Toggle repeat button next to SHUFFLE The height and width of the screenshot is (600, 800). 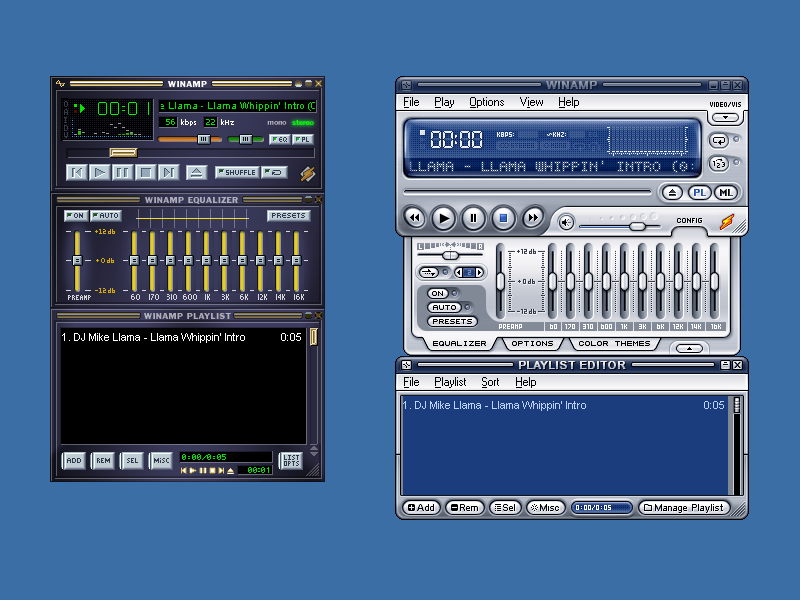click(x=274, y=172)
